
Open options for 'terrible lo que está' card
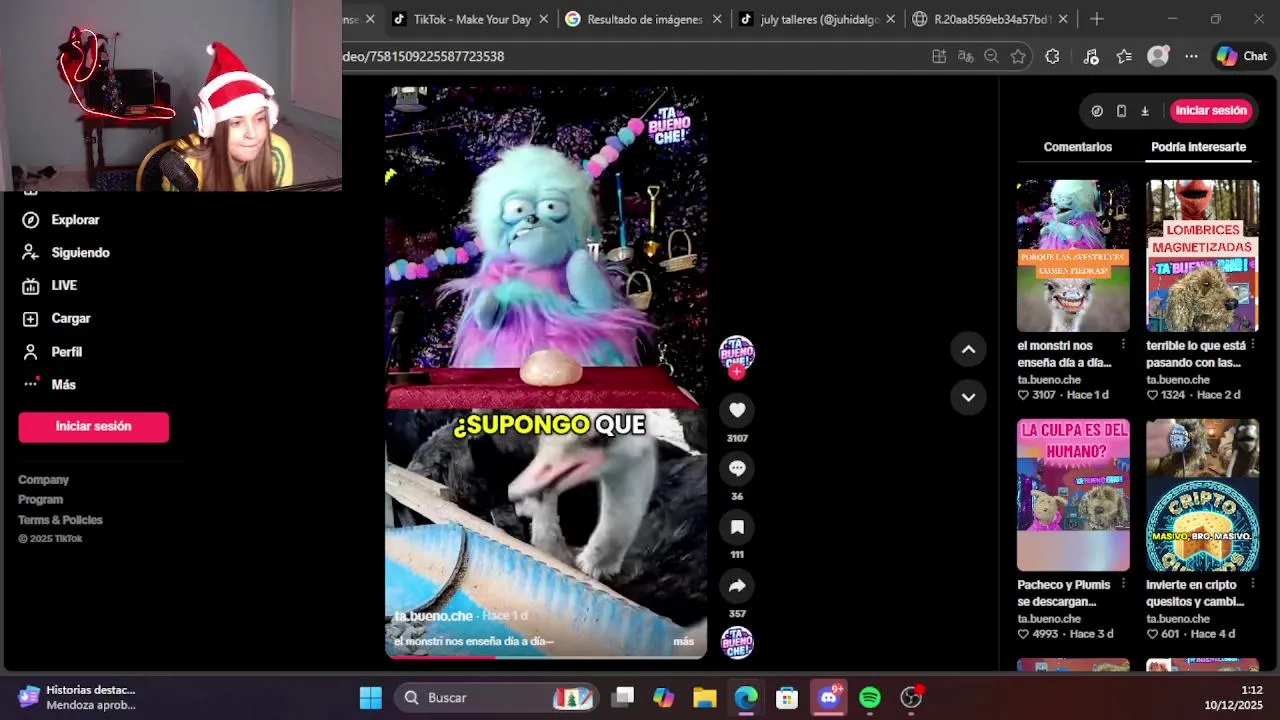point(1252,345)
